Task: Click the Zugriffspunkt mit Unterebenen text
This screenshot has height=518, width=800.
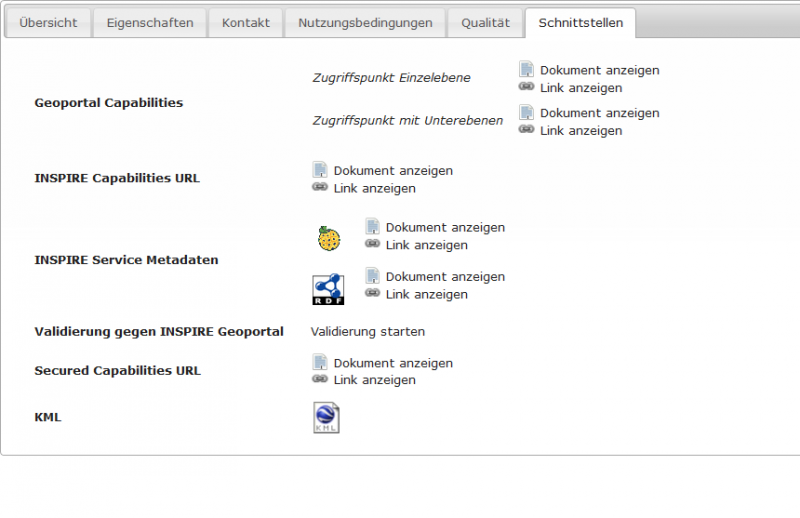Action: (407, 121)
